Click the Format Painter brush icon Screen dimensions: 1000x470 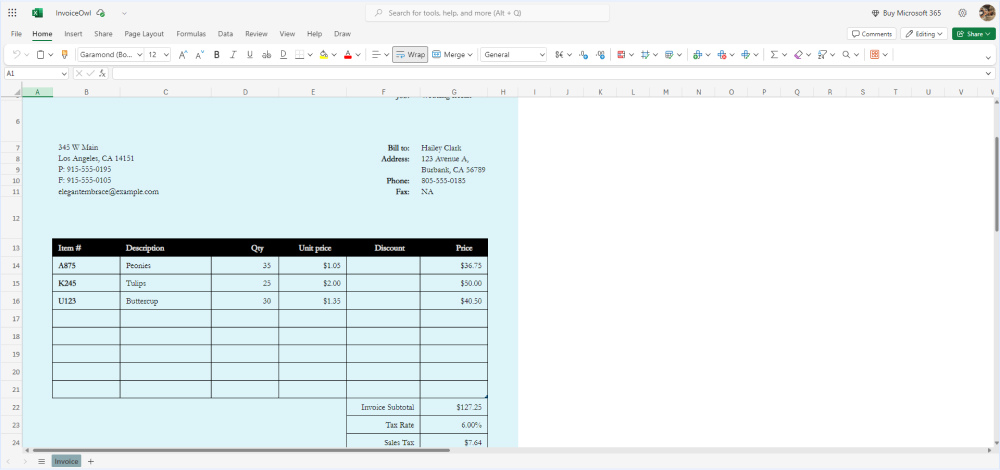pyautogui.click(x=64, y=55)
